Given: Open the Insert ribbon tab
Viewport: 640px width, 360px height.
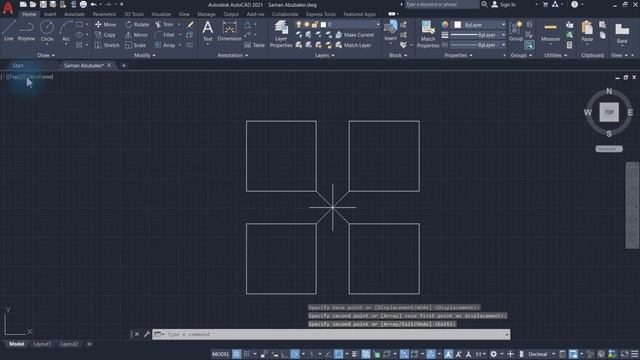Looking at the screenshot, I should click(50, 14).
